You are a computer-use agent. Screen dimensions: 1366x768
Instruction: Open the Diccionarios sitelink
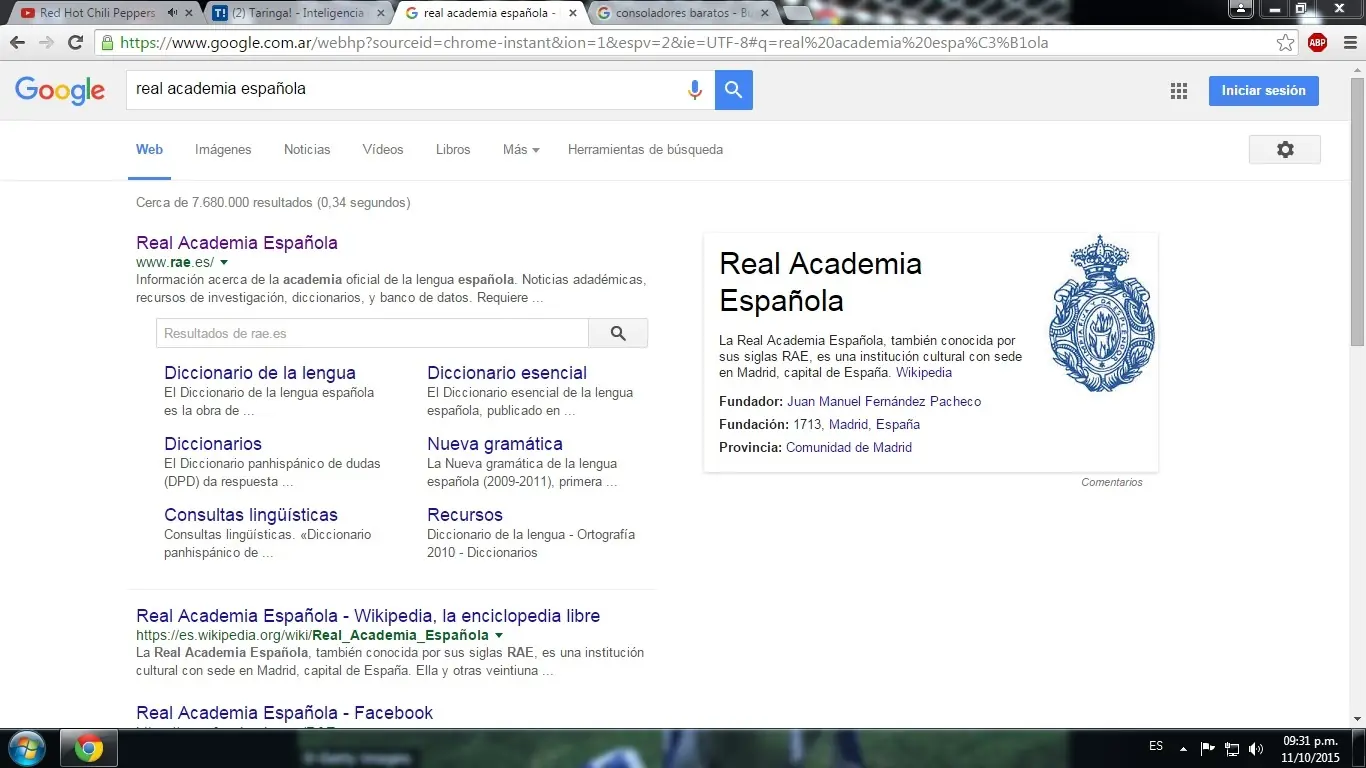213,444
